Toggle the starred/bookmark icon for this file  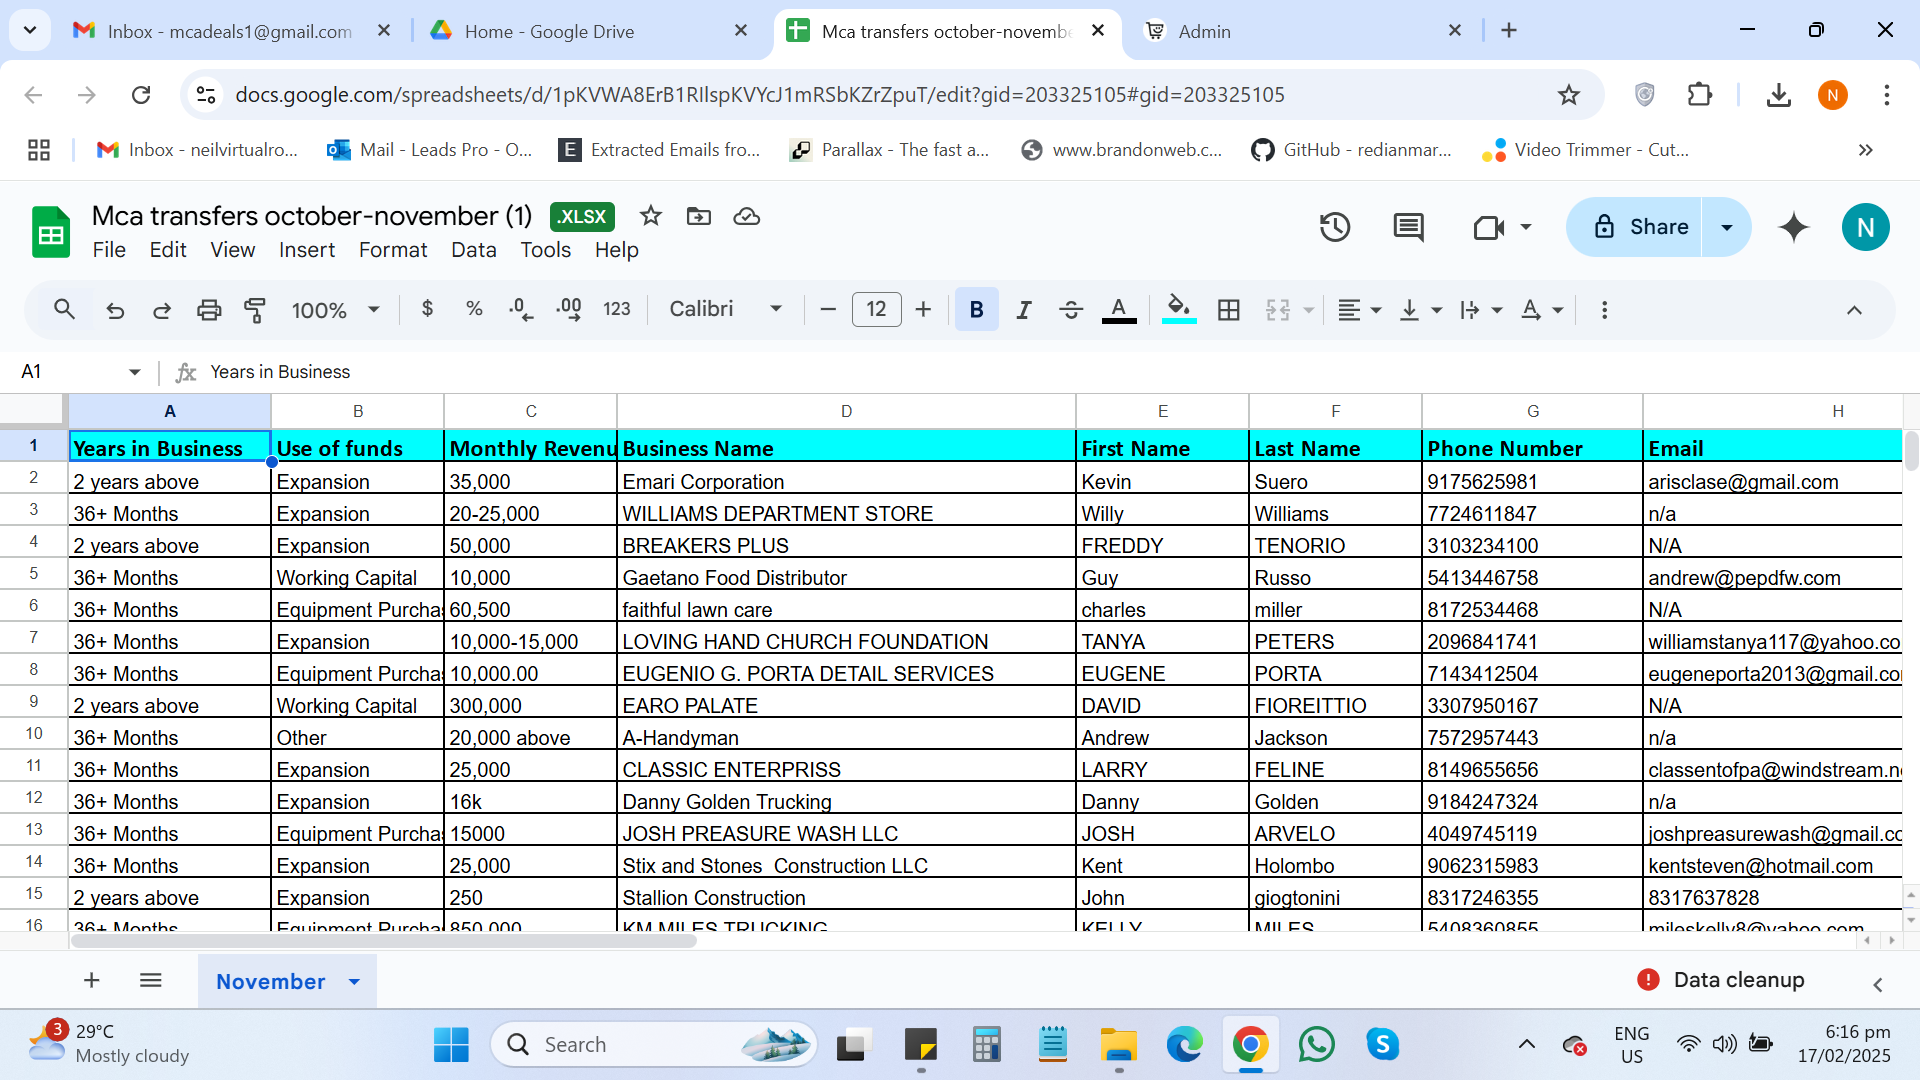651,216
